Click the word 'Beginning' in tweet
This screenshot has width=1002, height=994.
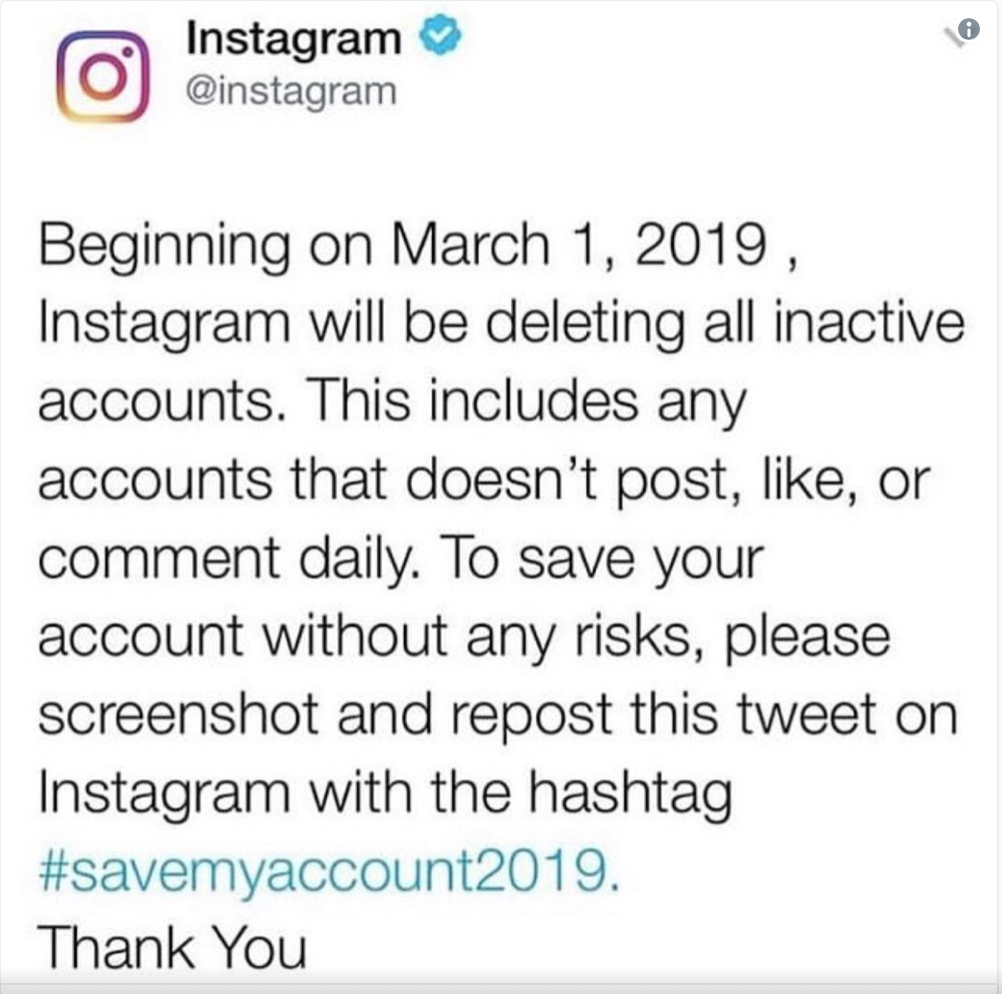click(164, 247)
